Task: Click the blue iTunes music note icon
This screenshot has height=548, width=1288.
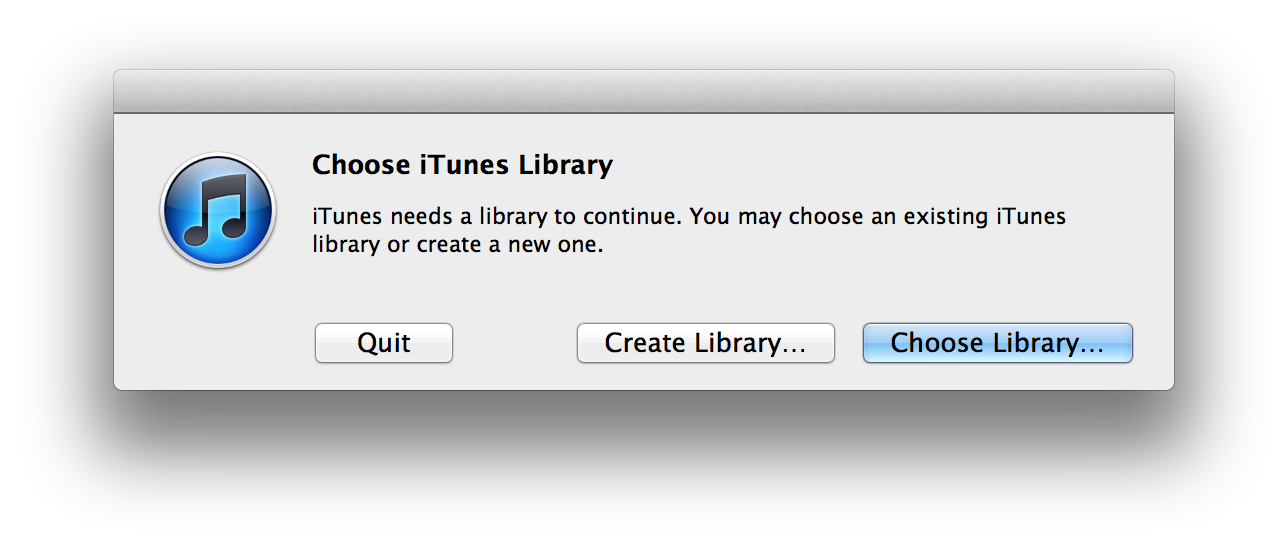Action: click(x=217, y=210)
